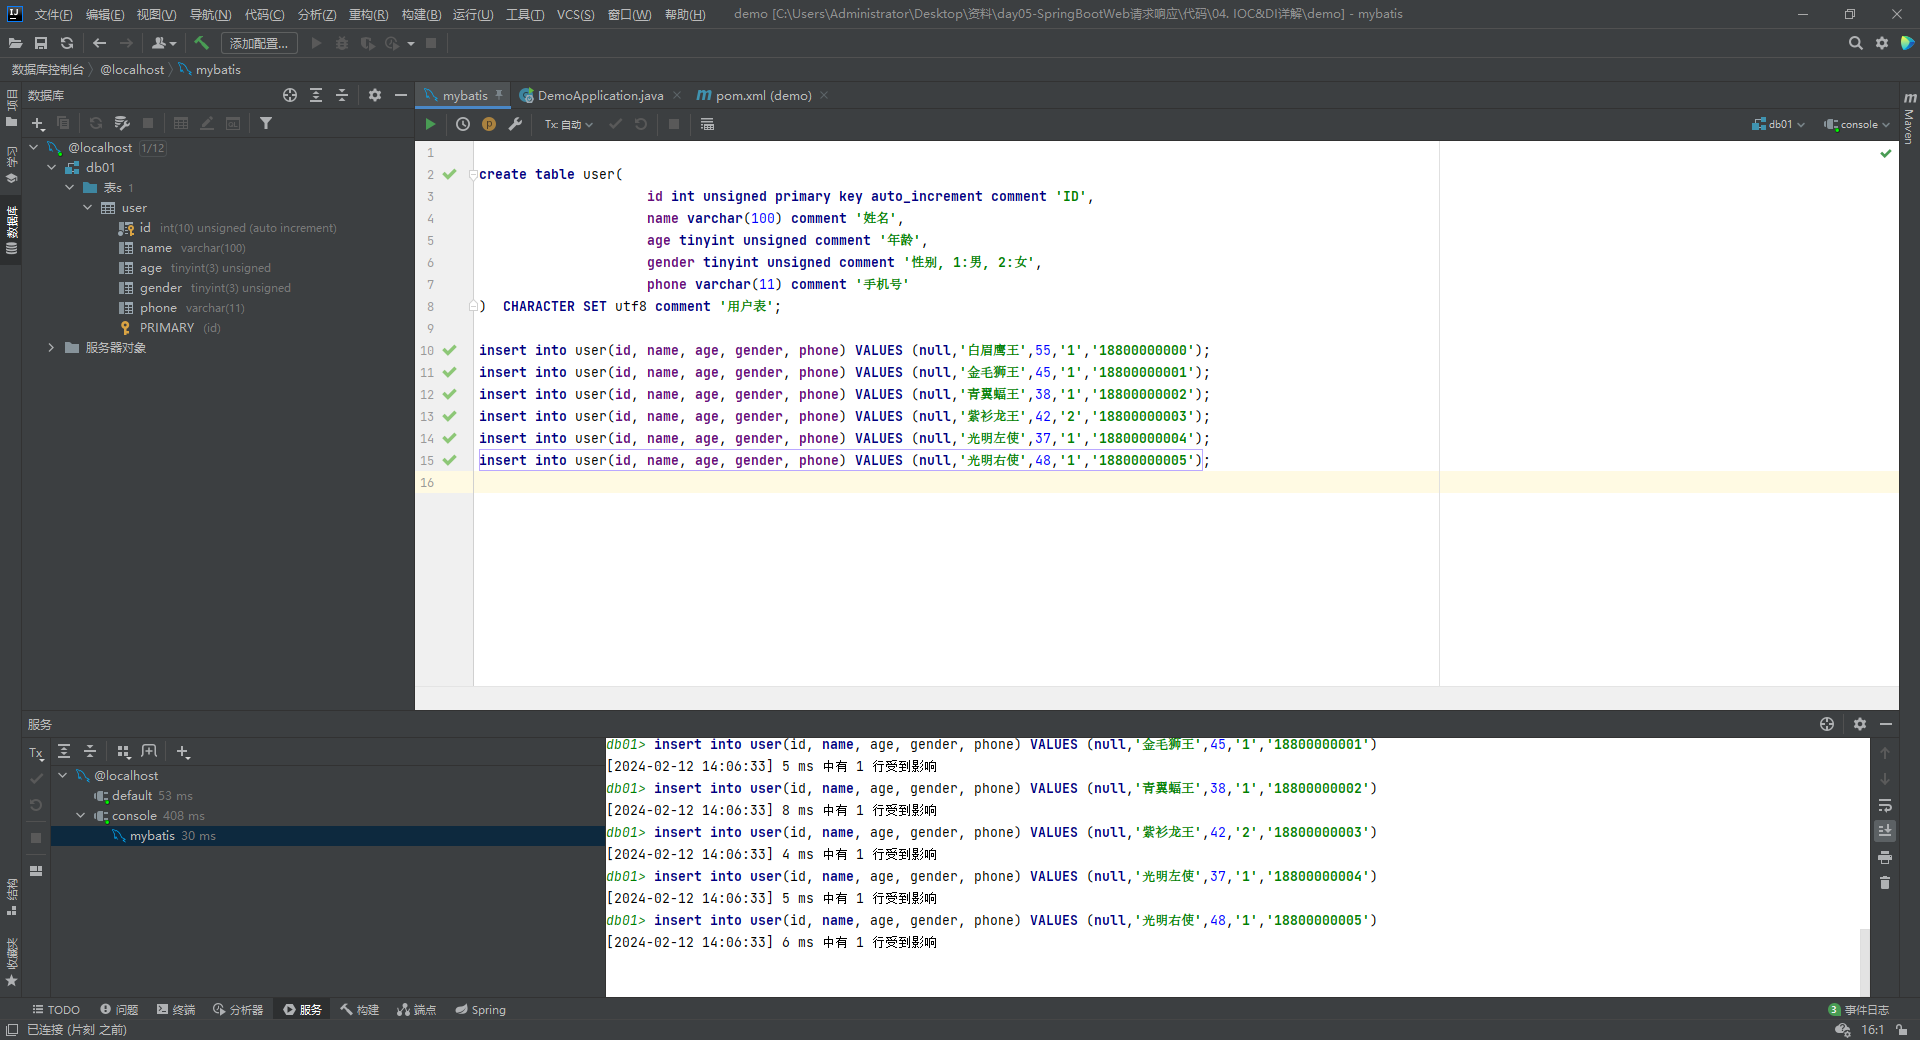Expand the 服务器对象 folder node
The width and height of the screenshot is (1921, 1040).
click(x=52, y=348)
